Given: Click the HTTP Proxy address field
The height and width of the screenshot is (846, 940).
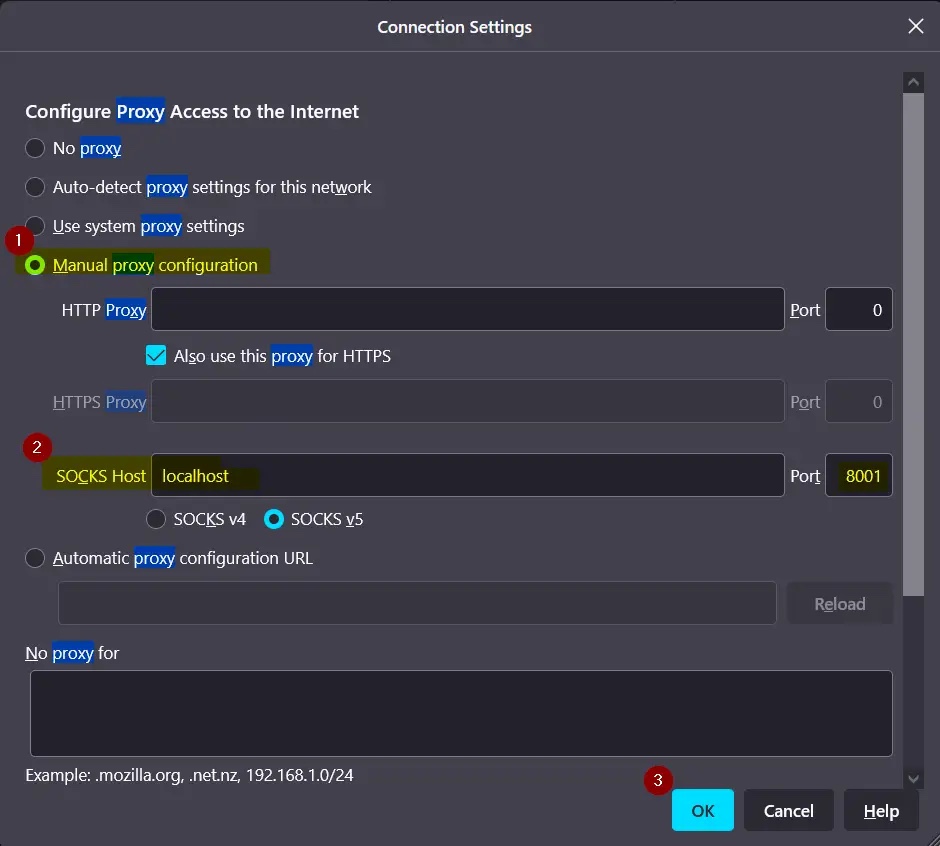Looking at the screenshot, I should [x=467, y=310].
